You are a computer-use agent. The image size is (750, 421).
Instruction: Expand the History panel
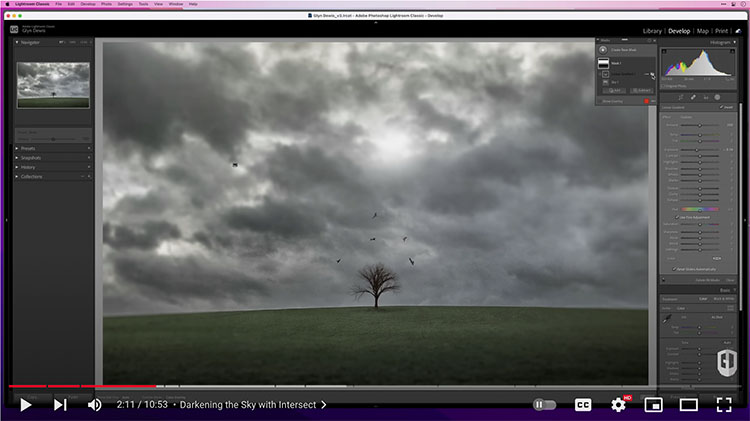17,167
